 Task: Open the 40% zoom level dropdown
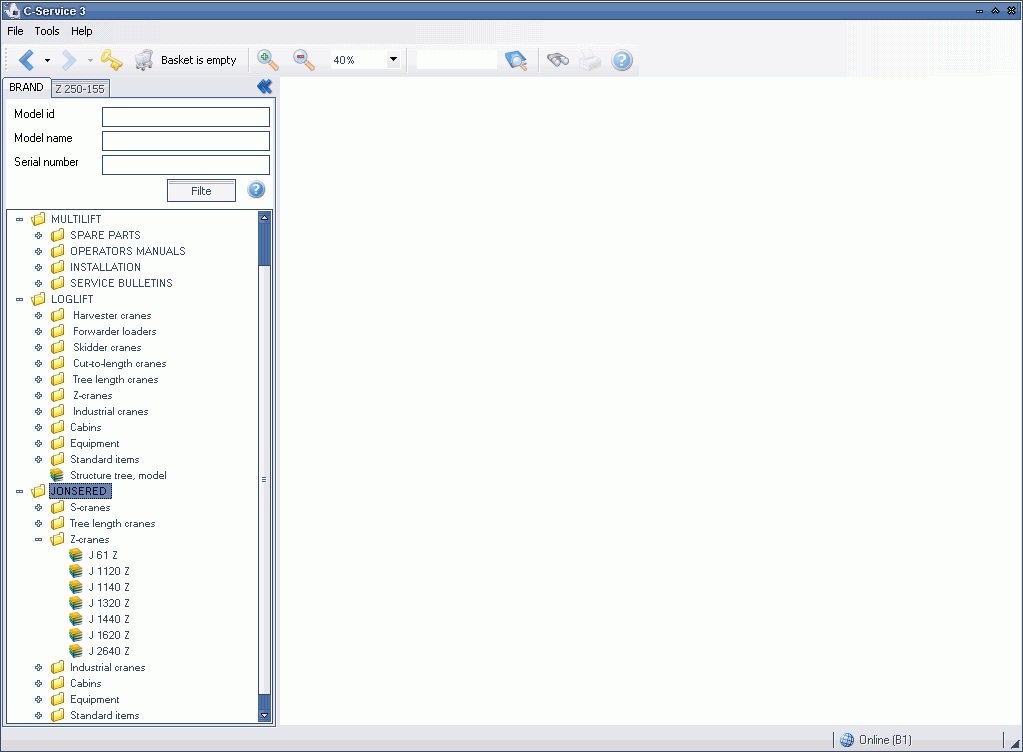(x=393, y=60)
